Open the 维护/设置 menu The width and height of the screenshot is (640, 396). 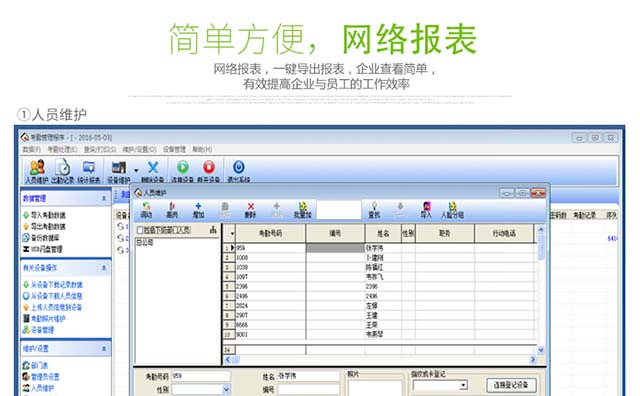[x=140, y=149]
